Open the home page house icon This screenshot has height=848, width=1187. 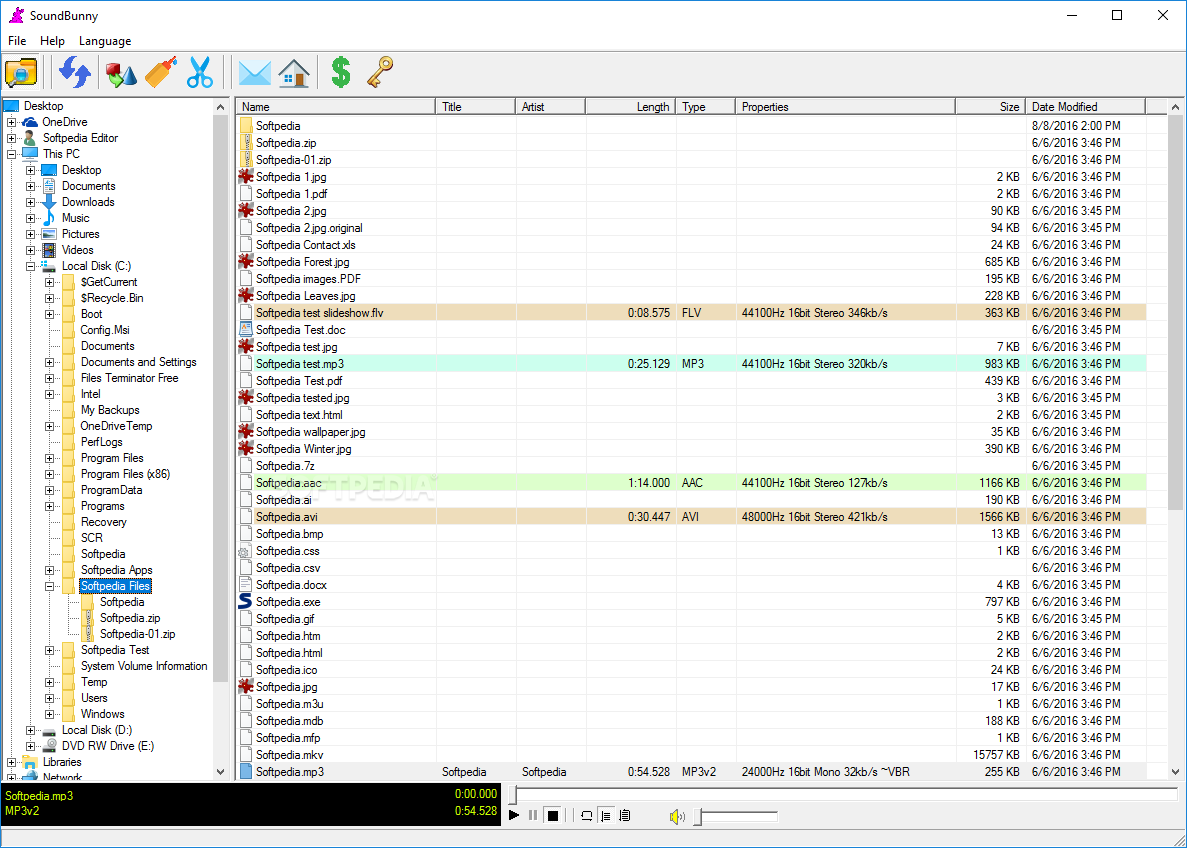294,73
